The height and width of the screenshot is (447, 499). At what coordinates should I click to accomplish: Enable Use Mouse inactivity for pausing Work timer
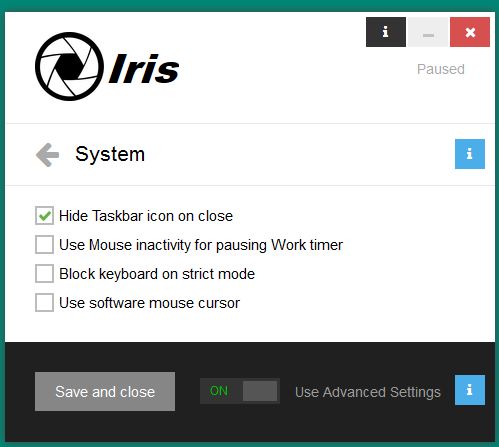(x=44, y=245)
